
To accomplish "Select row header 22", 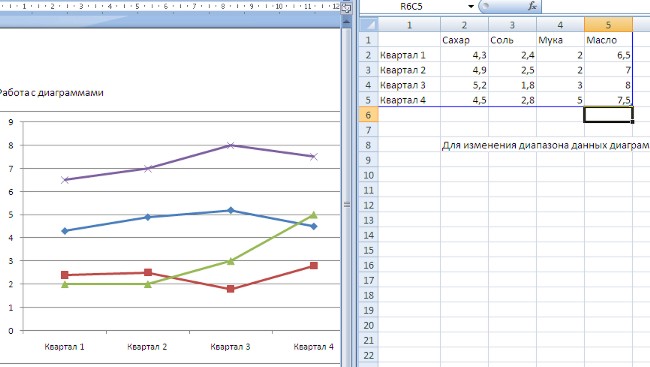I will [369, 355].
